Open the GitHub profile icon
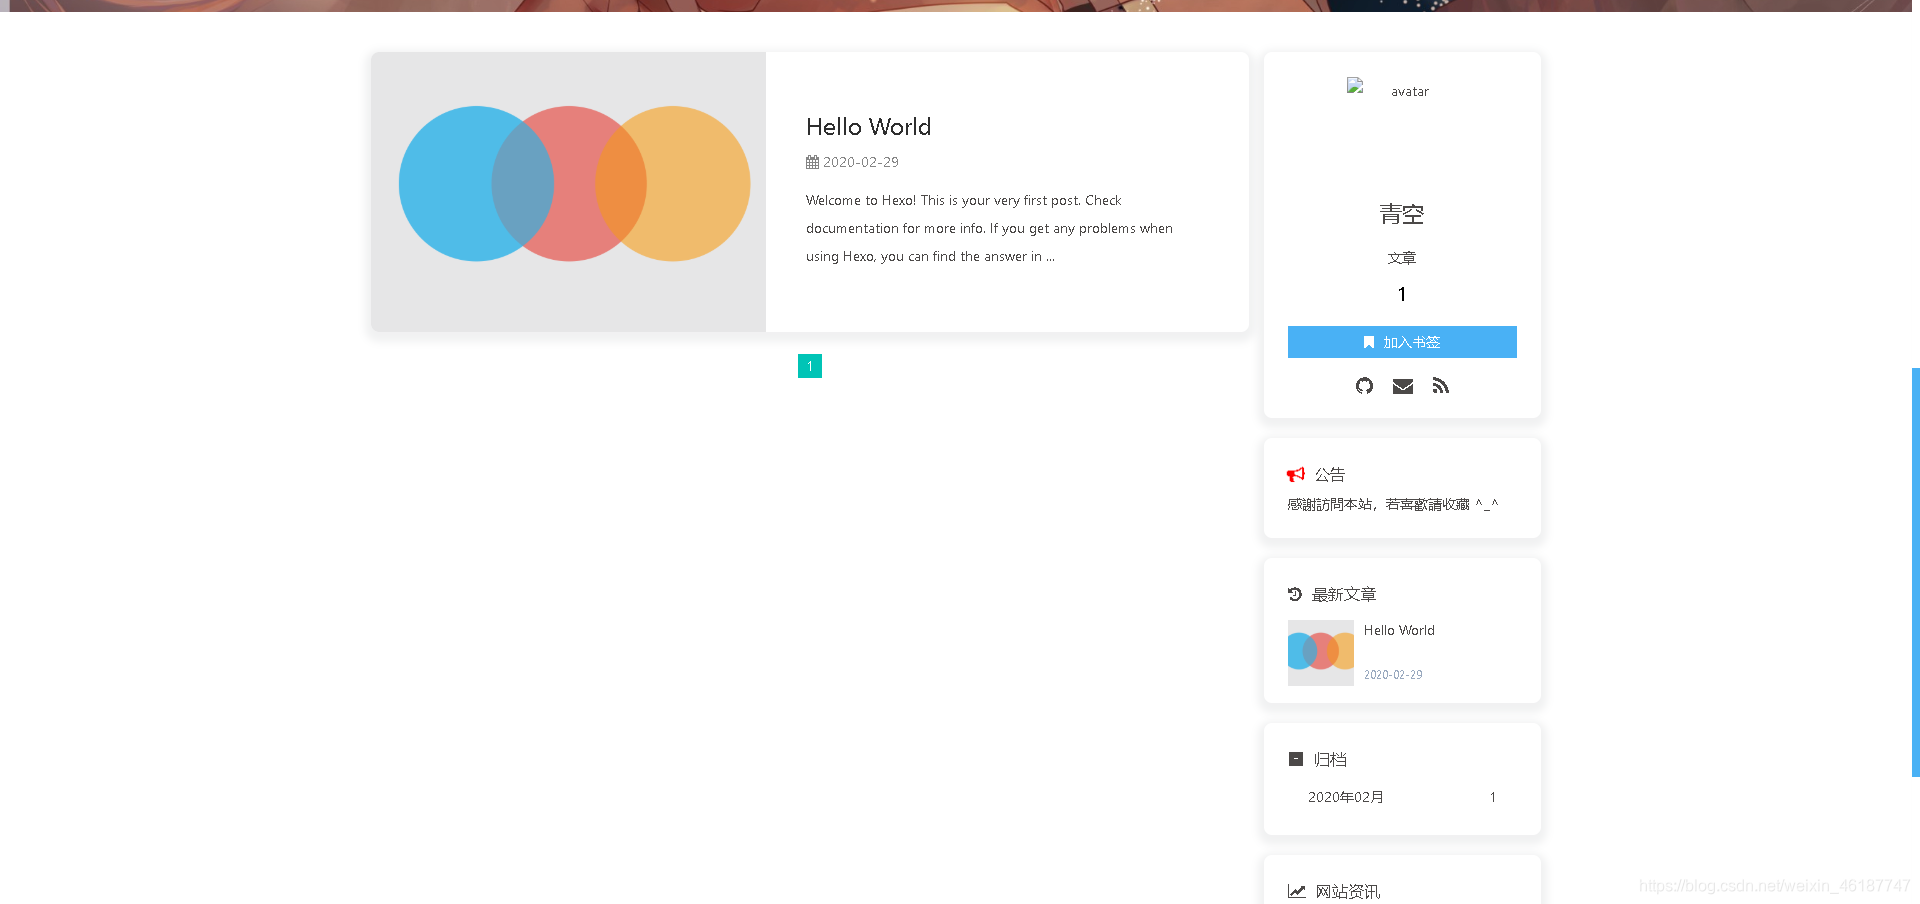The image size is (1920, 904). (1364, 386)
